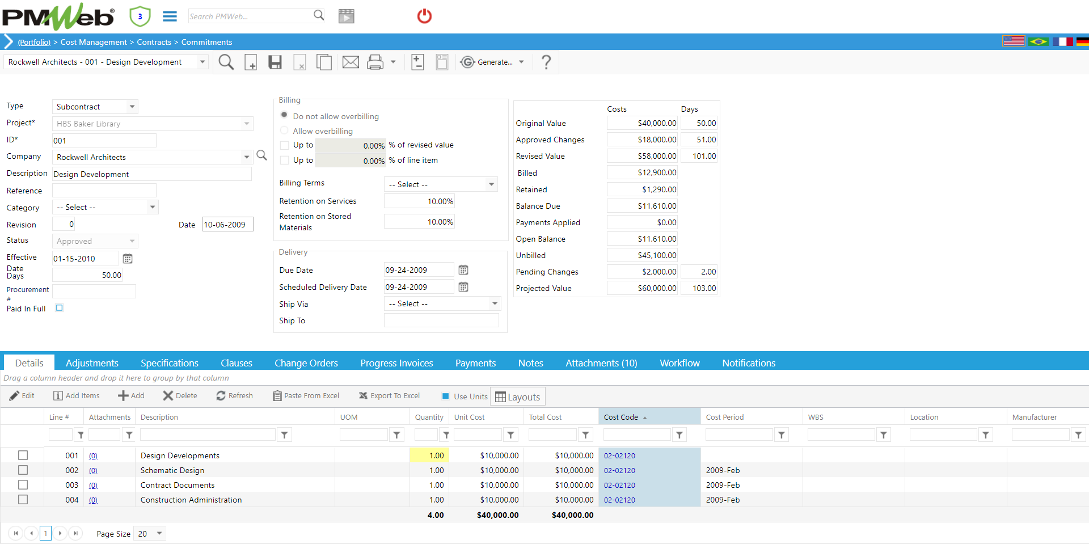This screenshot has height=545, width=1089.
Task: Open the Attachments (10) tab
Action: tap(601, 363)
